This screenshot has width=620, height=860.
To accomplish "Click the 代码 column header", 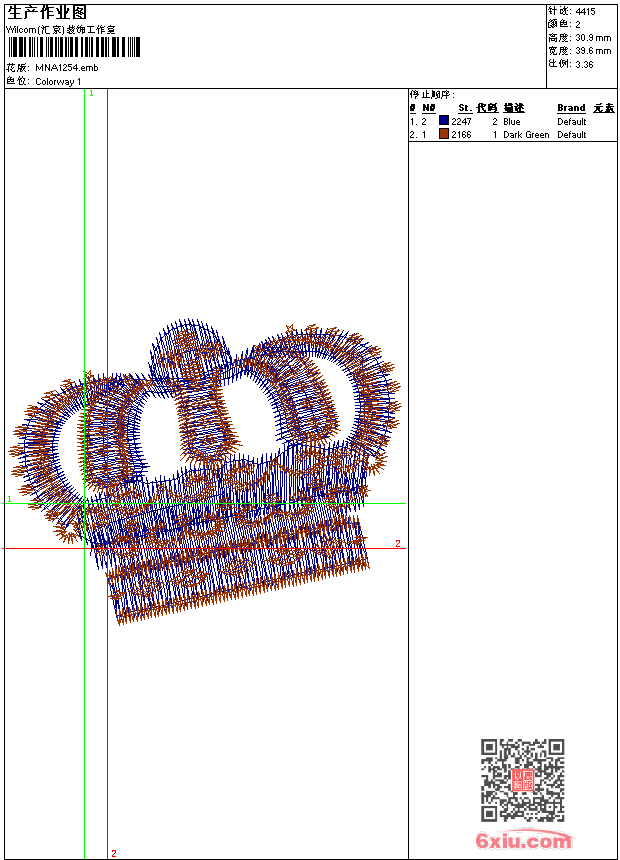I will [x=487, y=108].
